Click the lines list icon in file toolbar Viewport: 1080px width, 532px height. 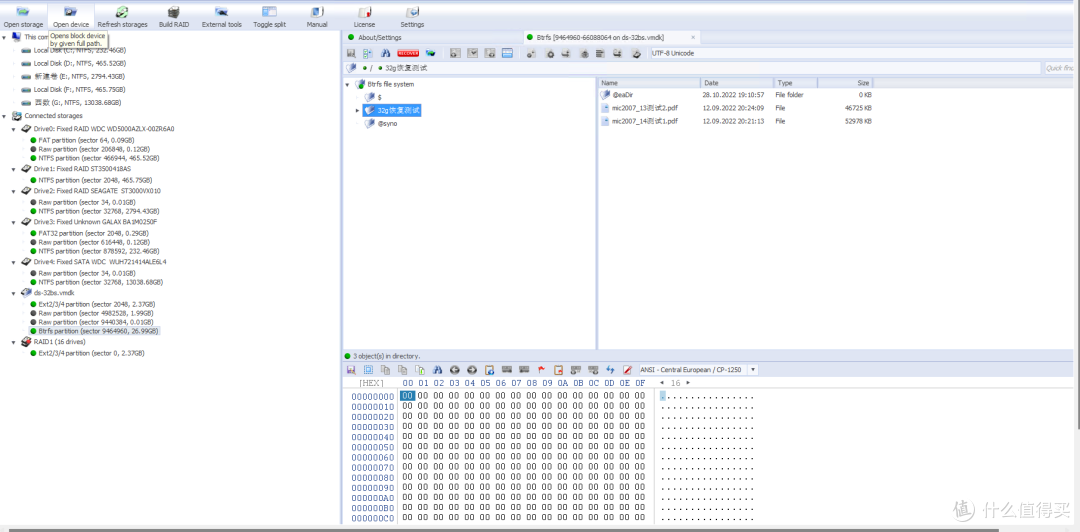(600, 53)
